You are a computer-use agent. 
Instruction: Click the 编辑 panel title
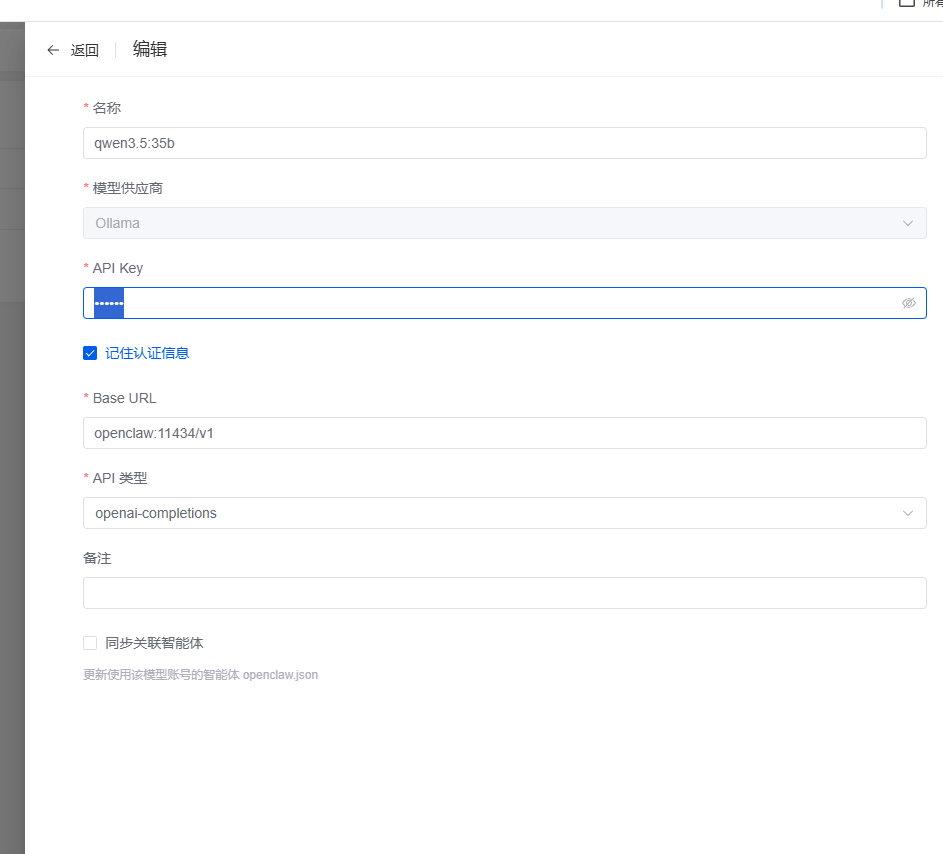click(150, 49)
